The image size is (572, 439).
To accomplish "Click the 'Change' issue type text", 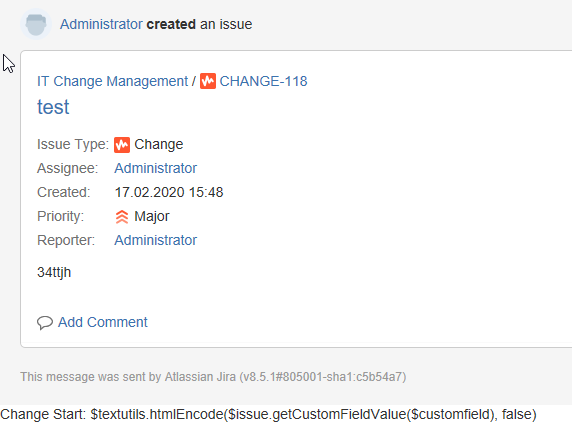I will click(x=159, y=145).
